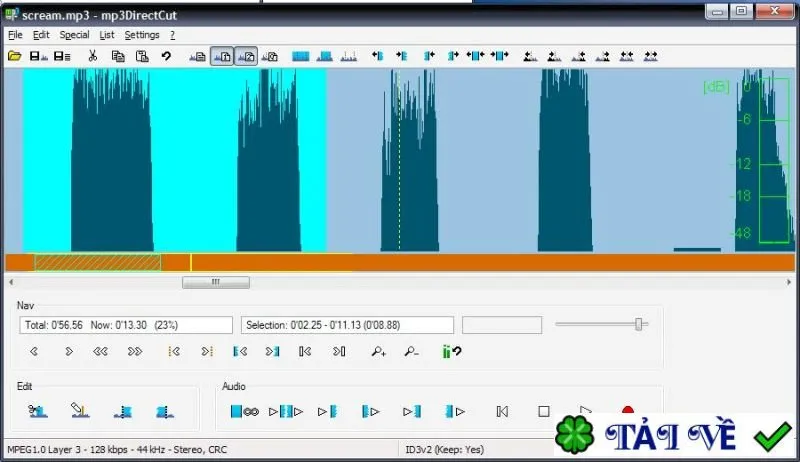Screen dimensions: 800x462
Task: Click the Tải Về download banner
Action: point(677,435)
